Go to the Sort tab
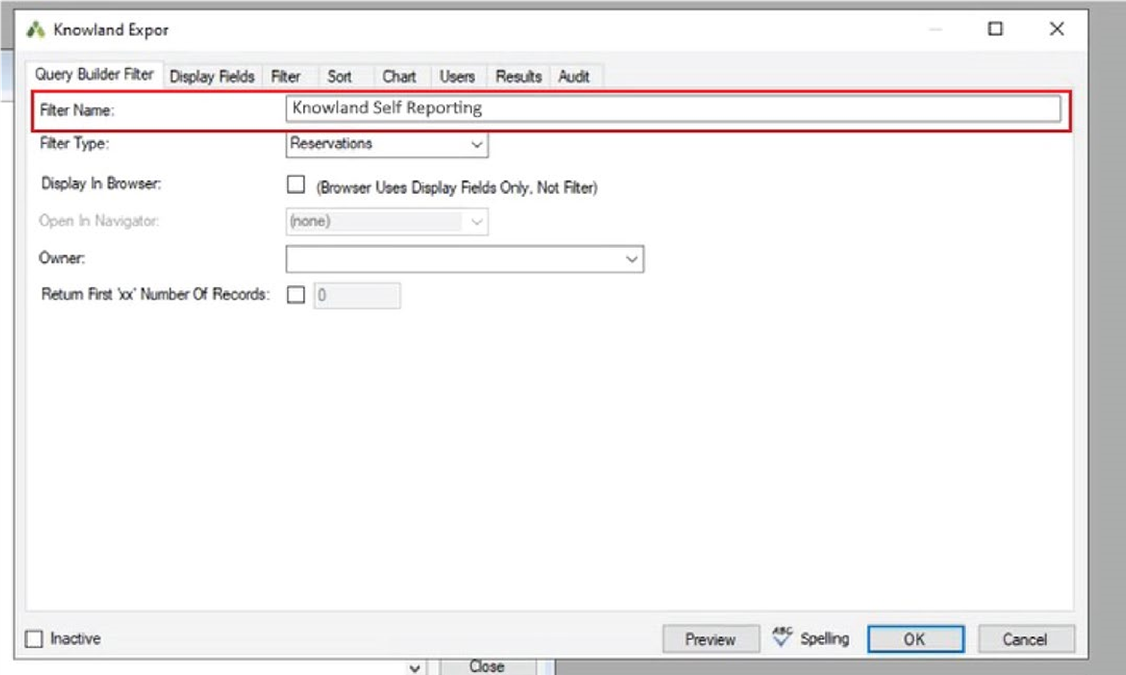The height and width of the screenshot is (675, 1126). click(340, 77)
